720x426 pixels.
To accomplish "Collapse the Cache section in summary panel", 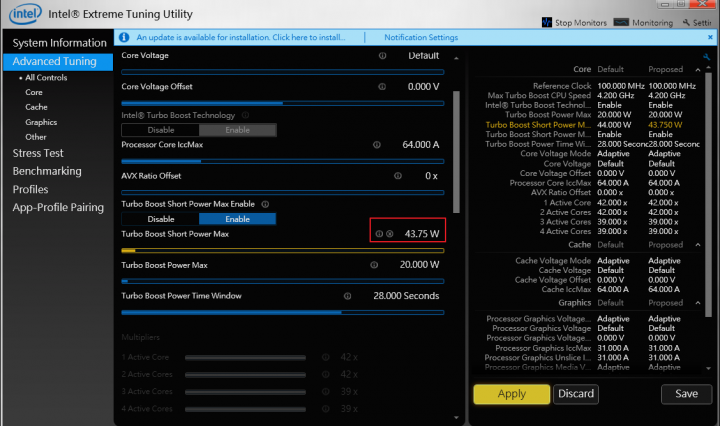I will (x=698, y=245).
